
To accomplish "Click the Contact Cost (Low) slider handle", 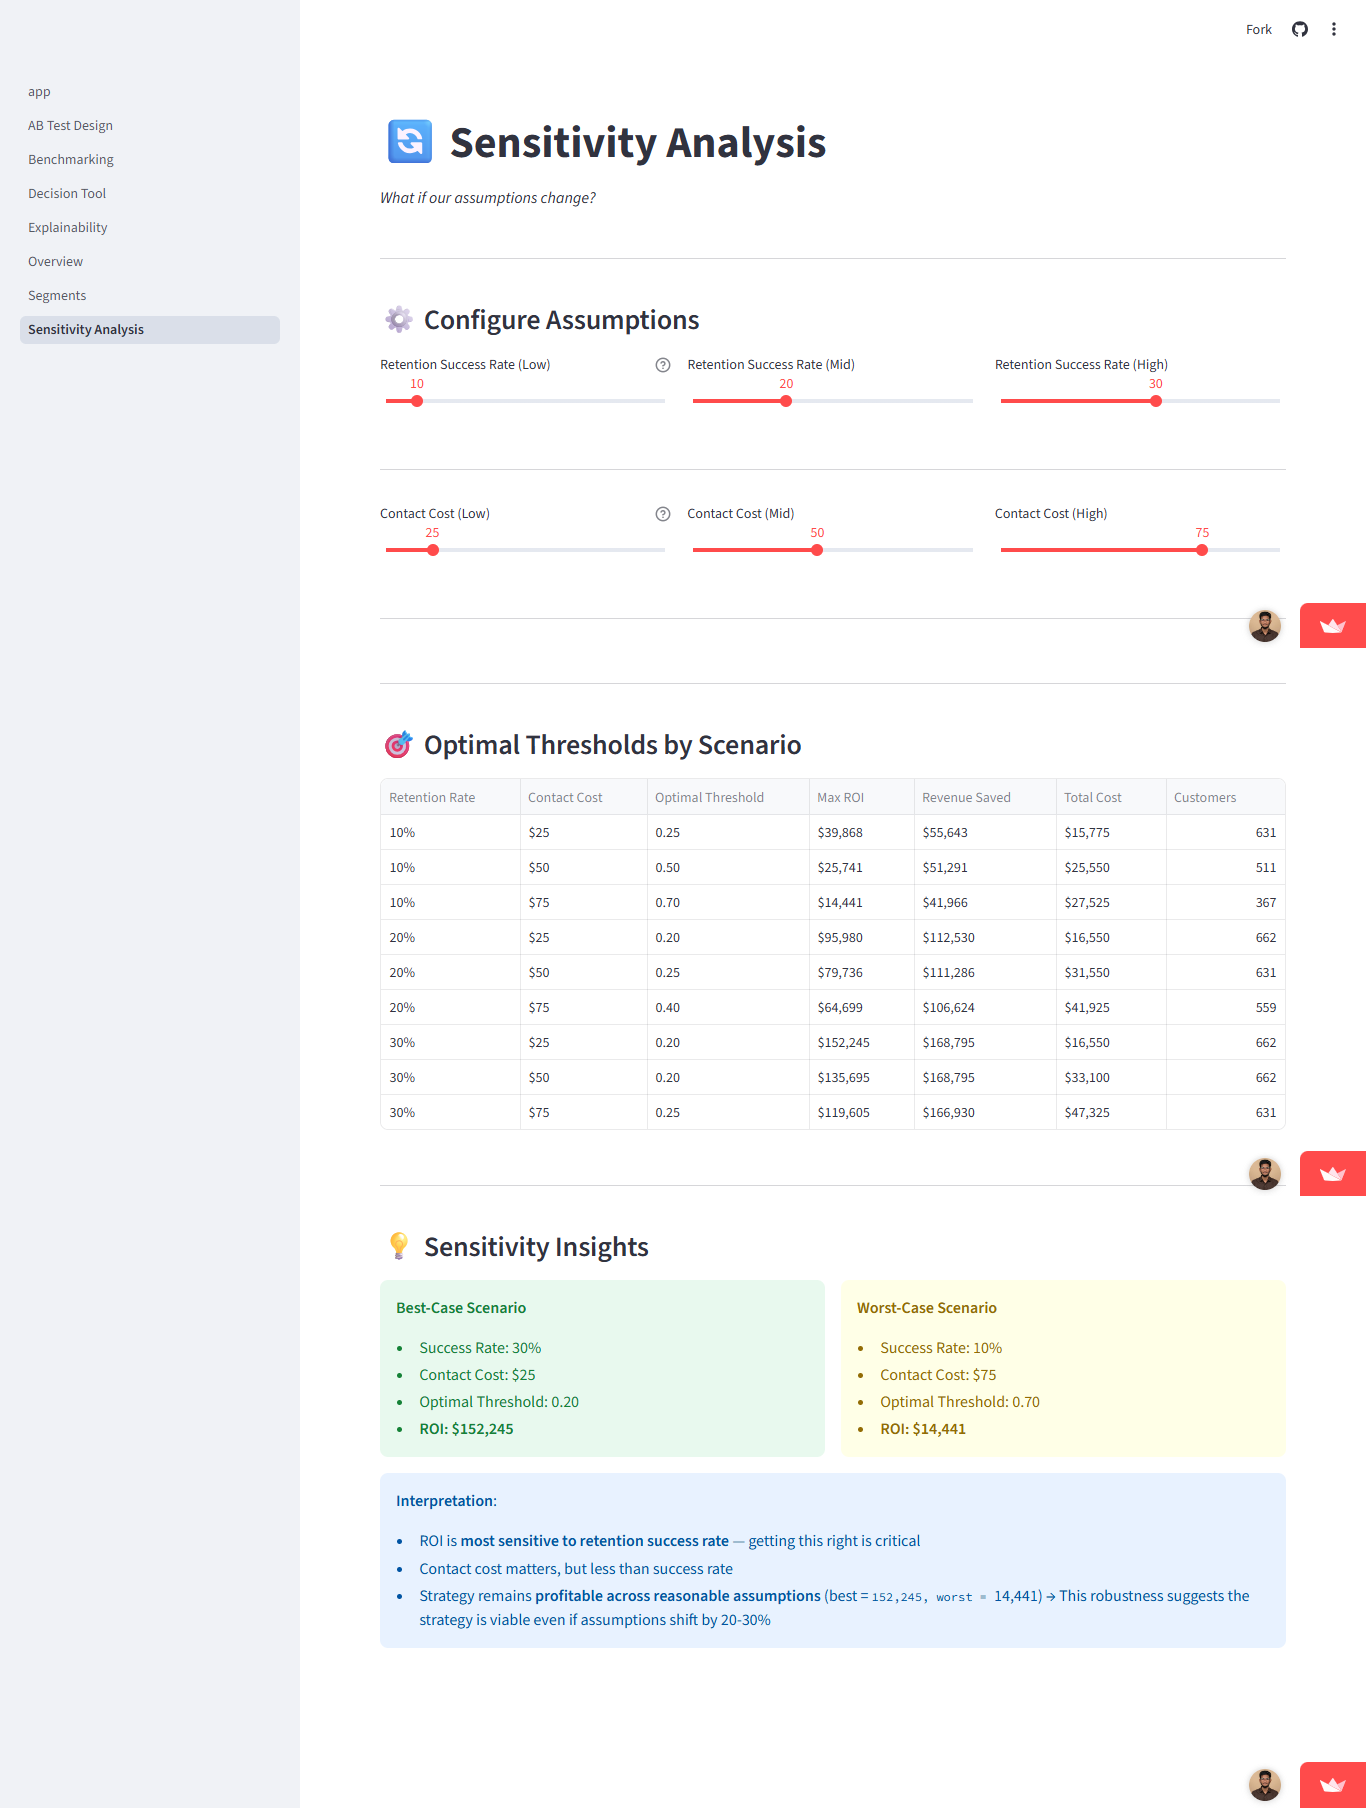I will coord(433,550).
